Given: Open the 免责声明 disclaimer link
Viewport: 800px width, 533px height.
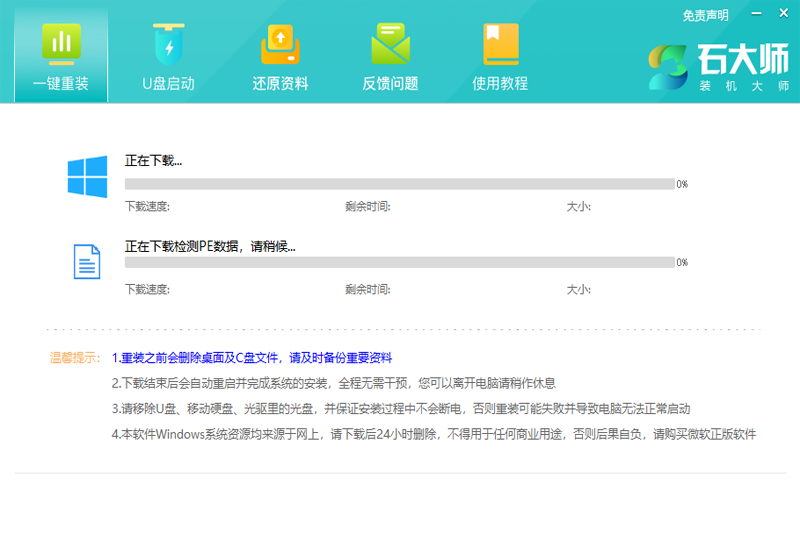Looking at the screenshot, I should point(705,15).
